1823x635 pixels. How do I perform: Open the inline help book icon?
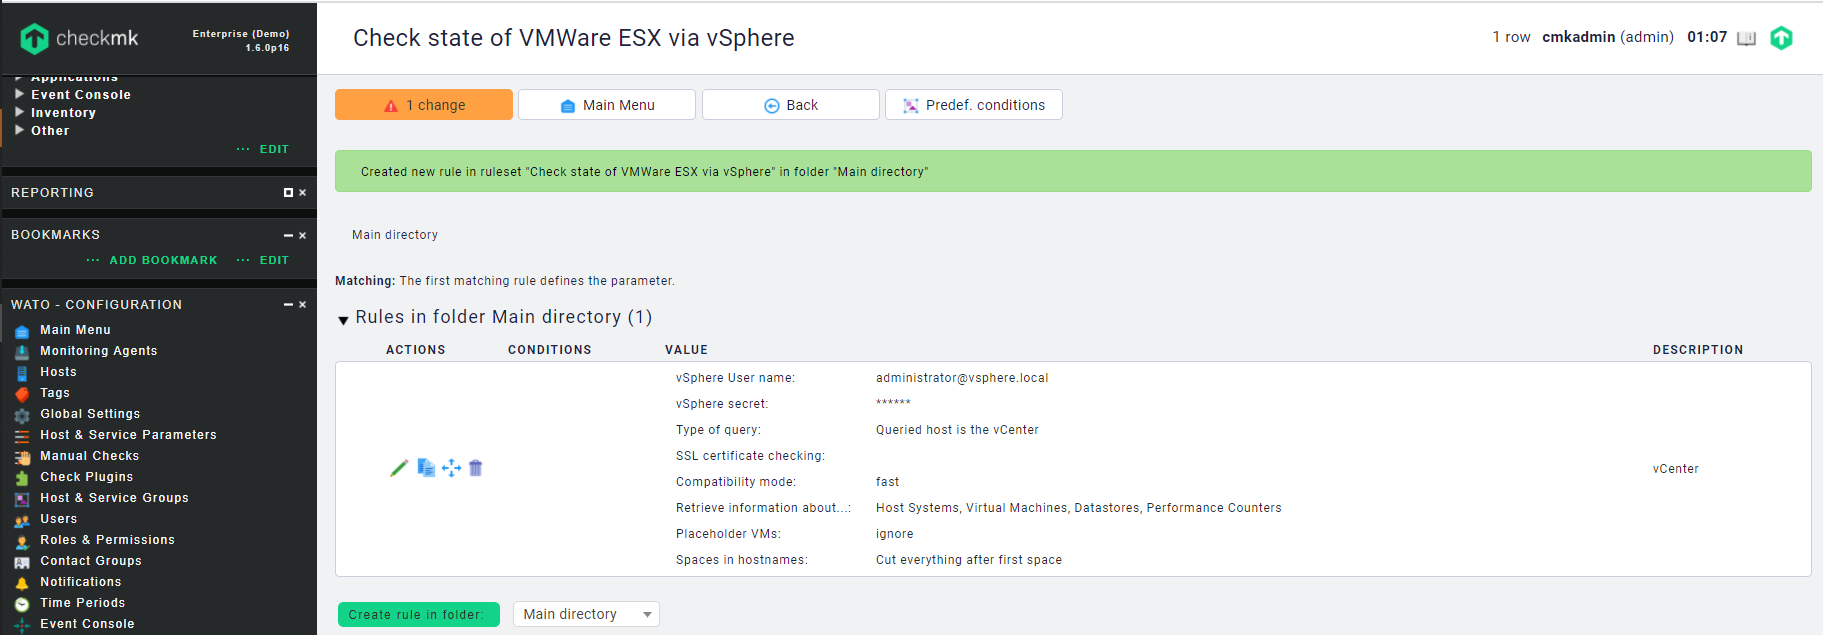point(1746,38)
